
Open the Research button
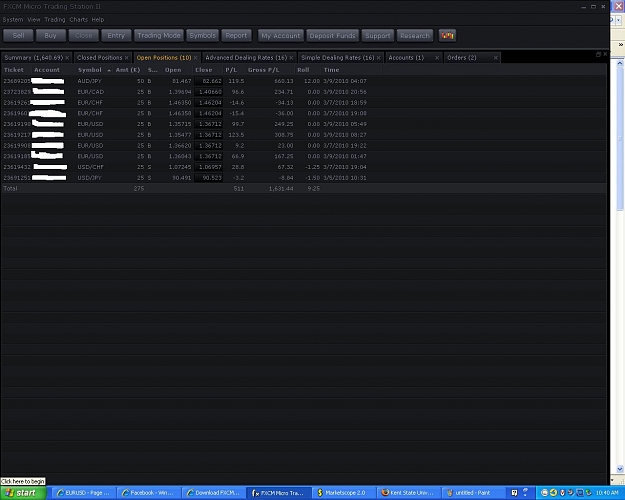tap(415, 35)
